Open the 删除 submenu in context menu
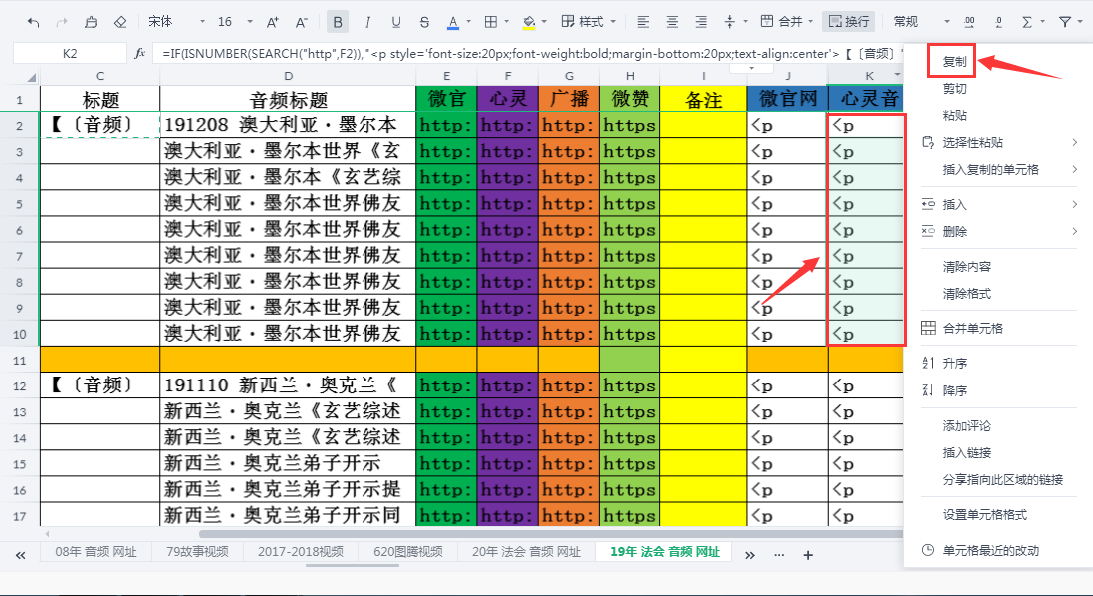The image size is (1093, 596). (x=1000, y=231)
